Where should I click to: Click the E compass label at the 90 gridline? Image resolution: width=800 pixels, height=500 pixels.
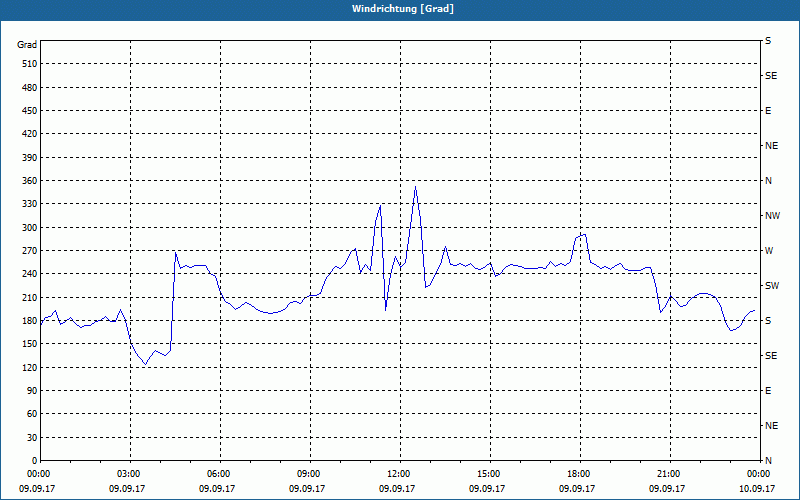click(768, 391)
